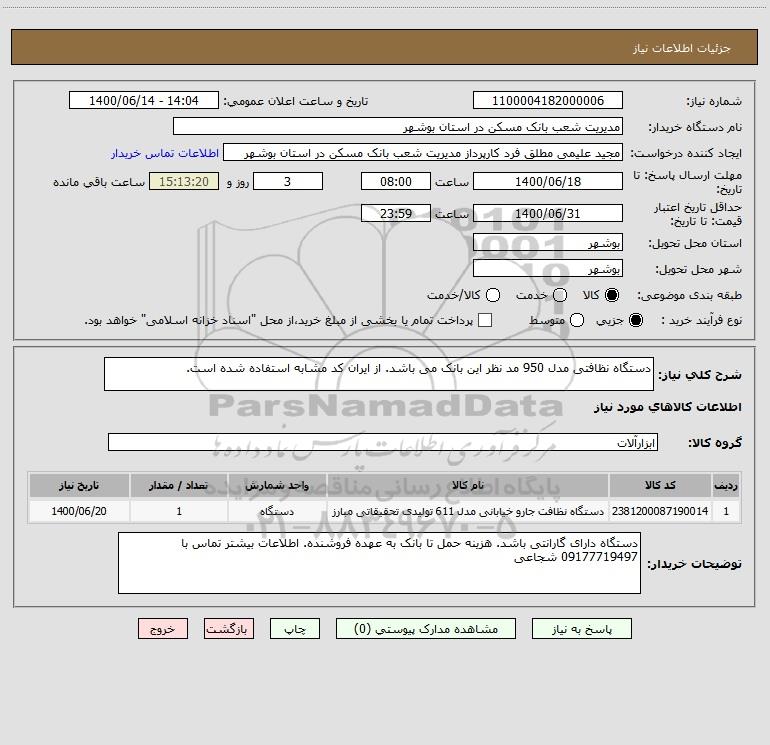Viewport: 770px width, 745px height.
Task: Click the validity time field 23:59
Action: coord(396,213)
